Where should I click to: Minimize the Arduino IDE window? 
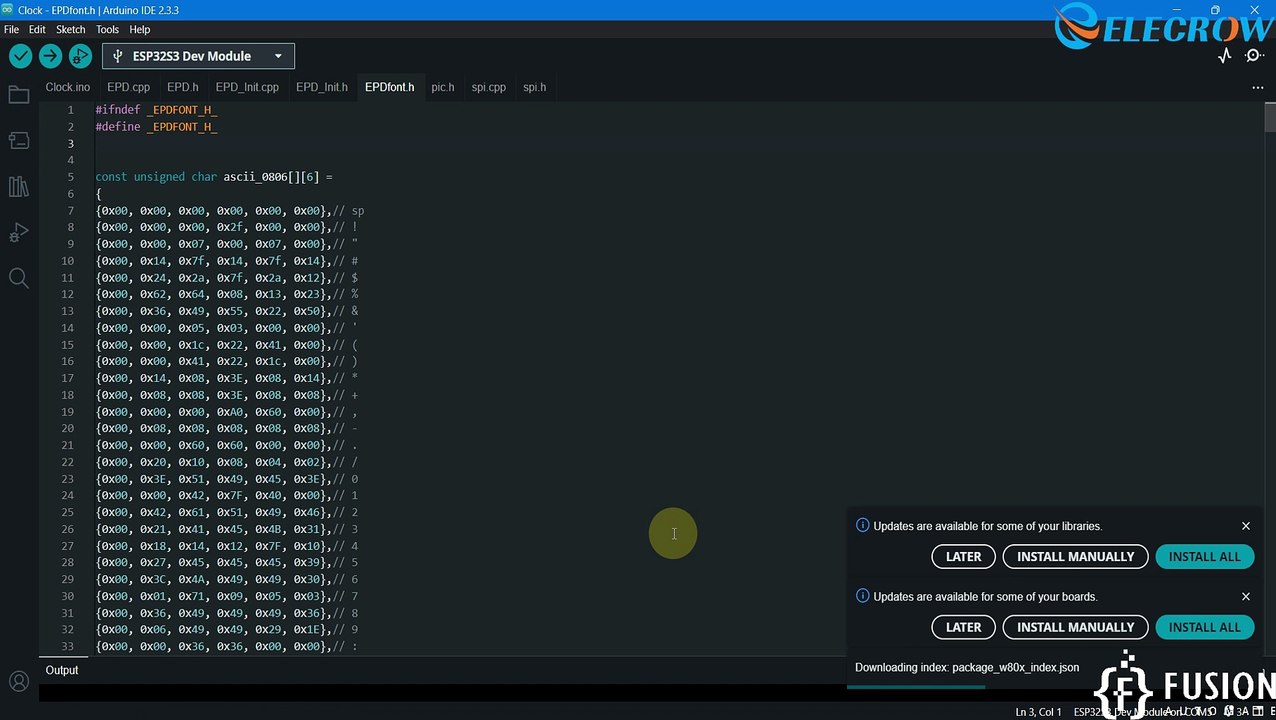tap(1177, 10)
